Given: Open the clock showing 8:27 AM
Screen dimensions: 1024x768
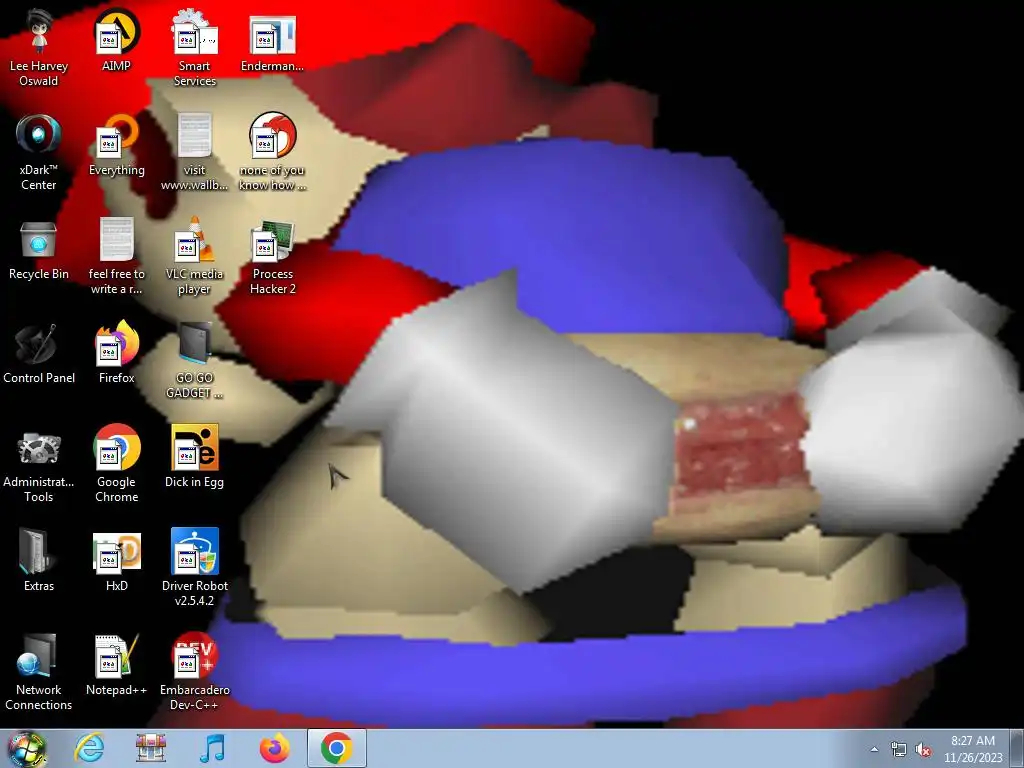Looking at the screenshot, I should click(x=973, y=749).
